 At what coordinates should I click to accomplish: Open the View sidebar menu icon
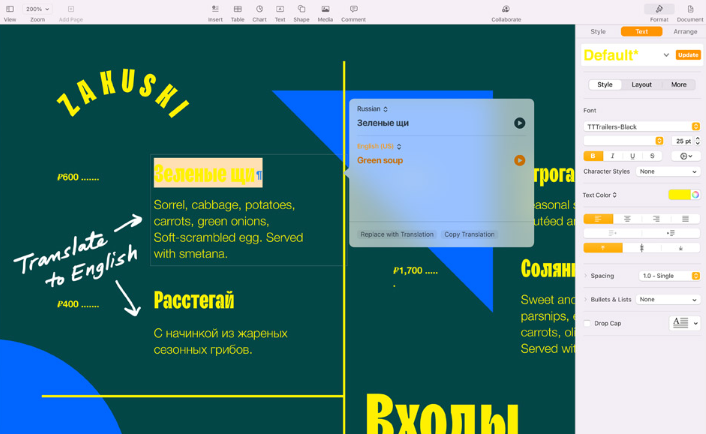[10, 9]
